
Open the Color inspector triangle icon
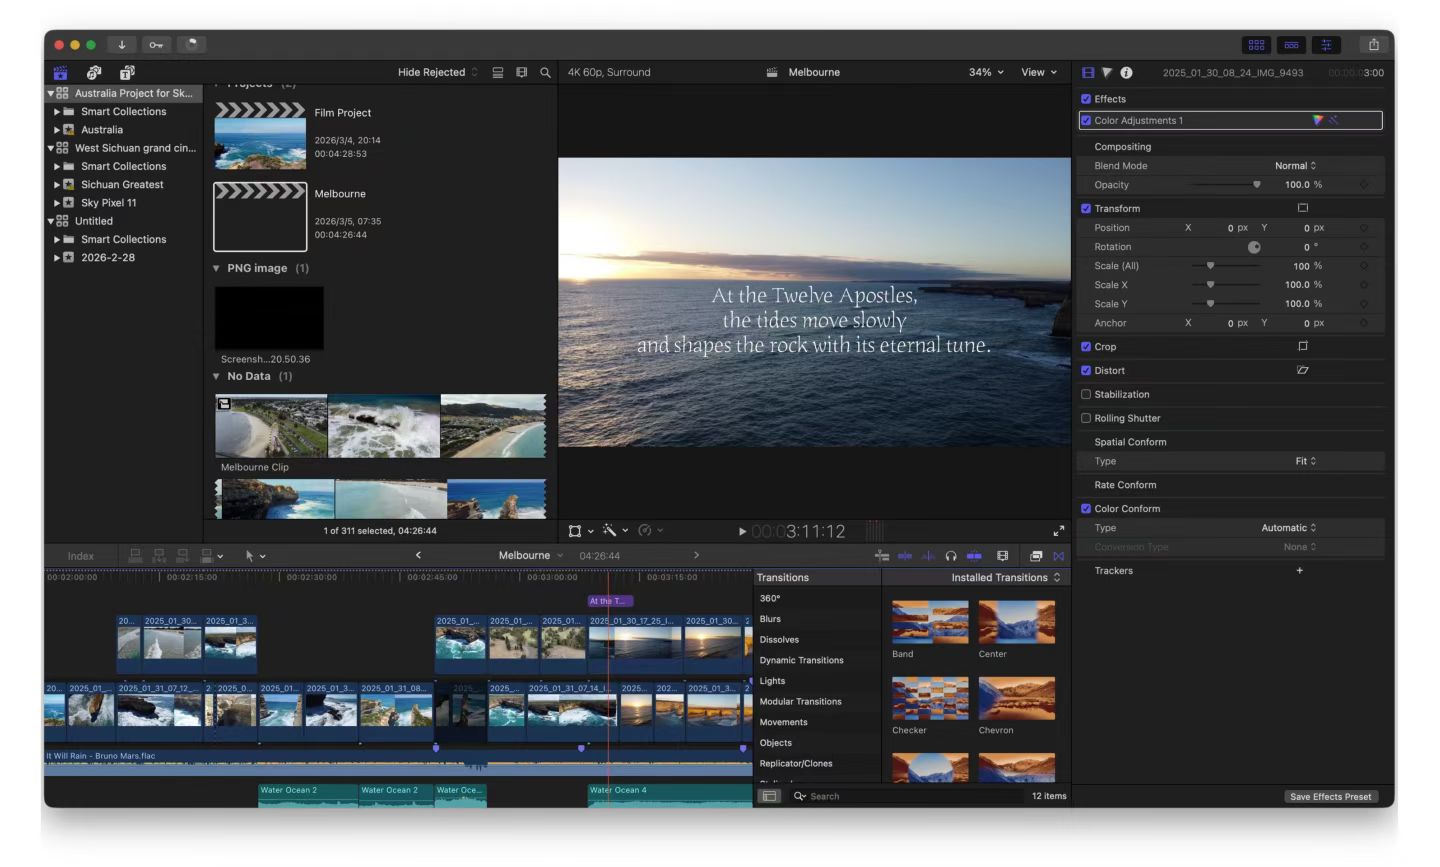1107,72
